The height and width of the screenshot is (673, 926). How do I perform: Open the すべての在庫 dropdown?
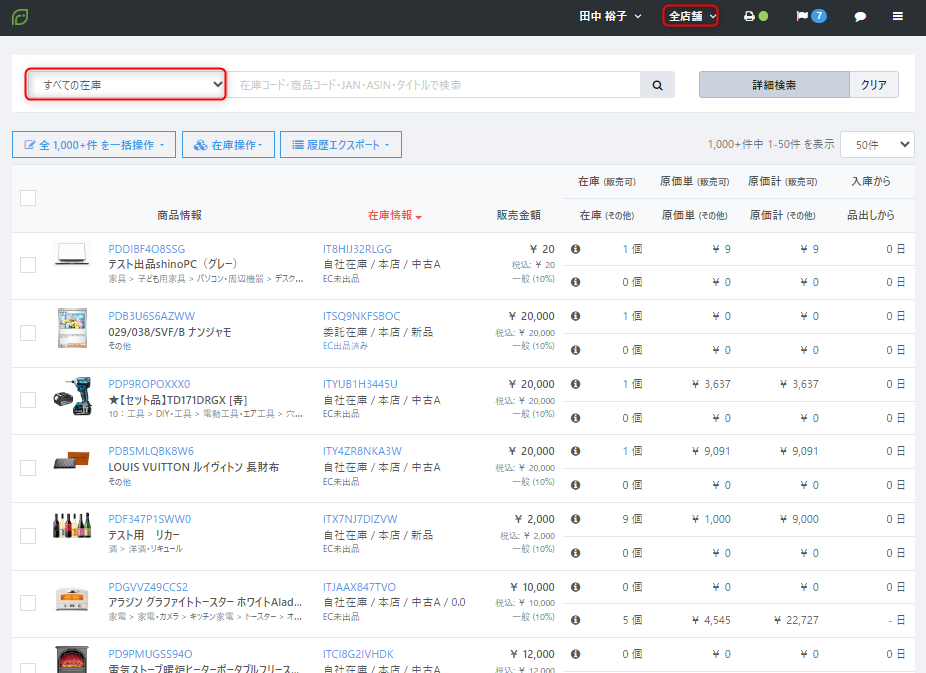[126, 85]
